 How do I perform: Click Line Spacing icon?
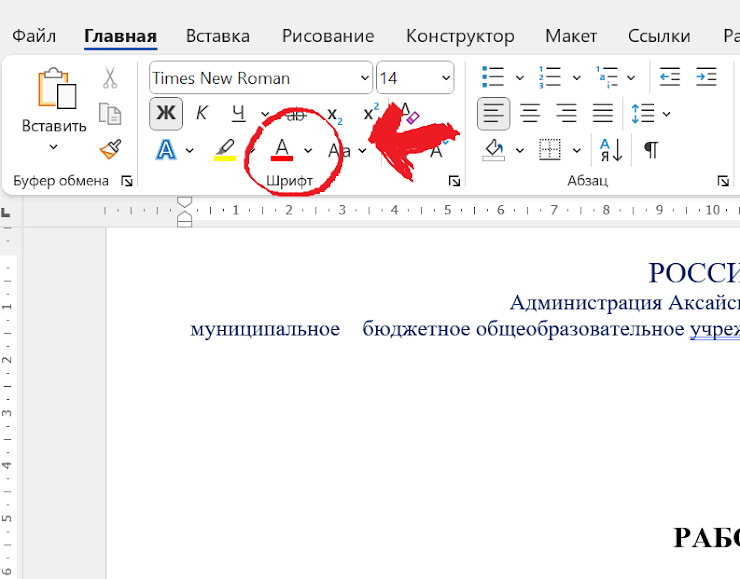(643, 114)
